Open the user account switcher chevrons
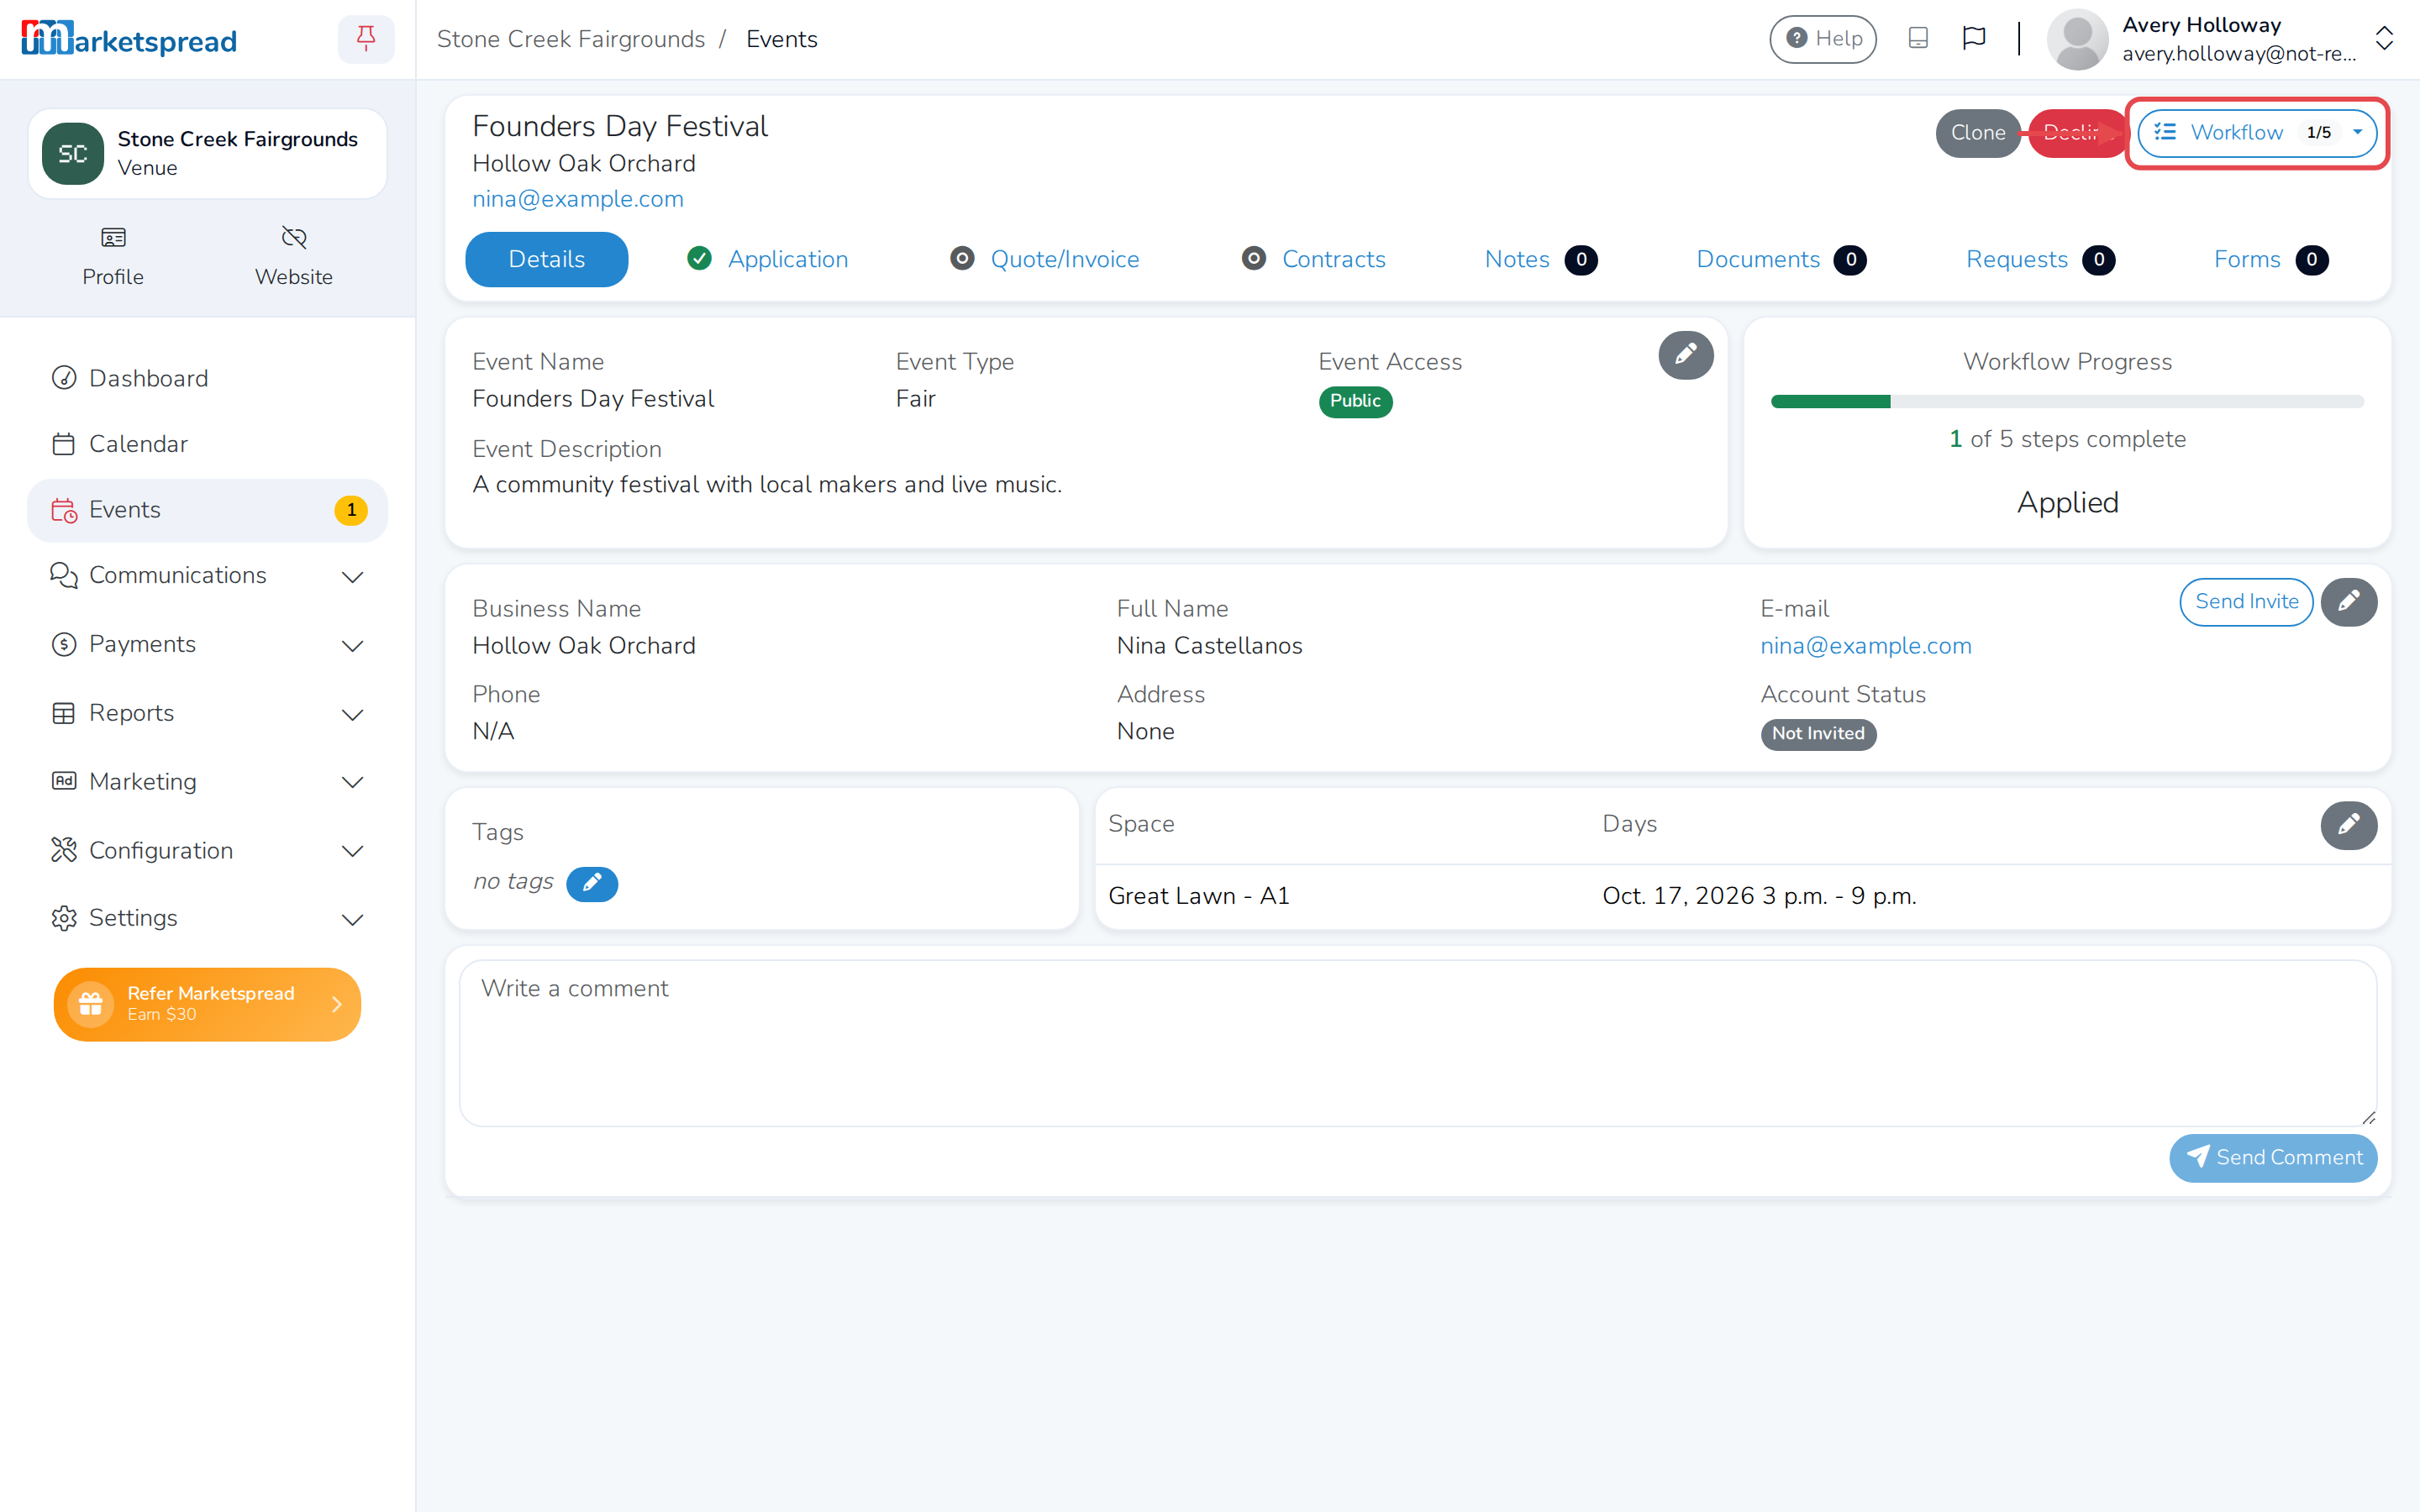The width and height of the screenshot is (2420, 1512). pyautogui.click(x=2384, y=39)
